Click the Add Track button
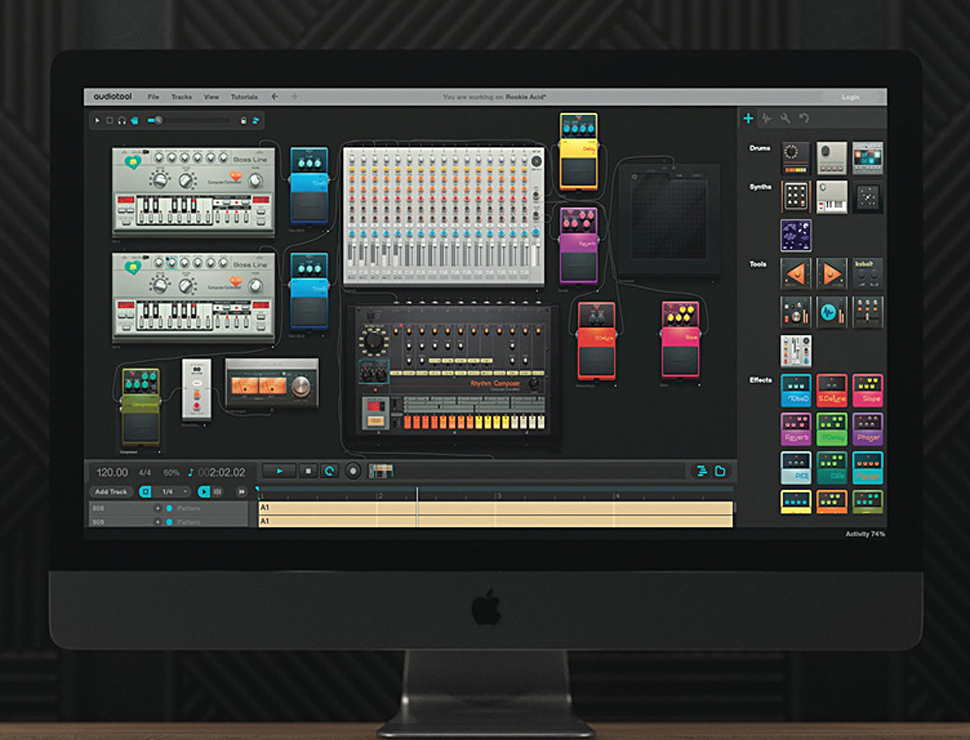This screenshot has width=970, height=740. click(111, 492)
